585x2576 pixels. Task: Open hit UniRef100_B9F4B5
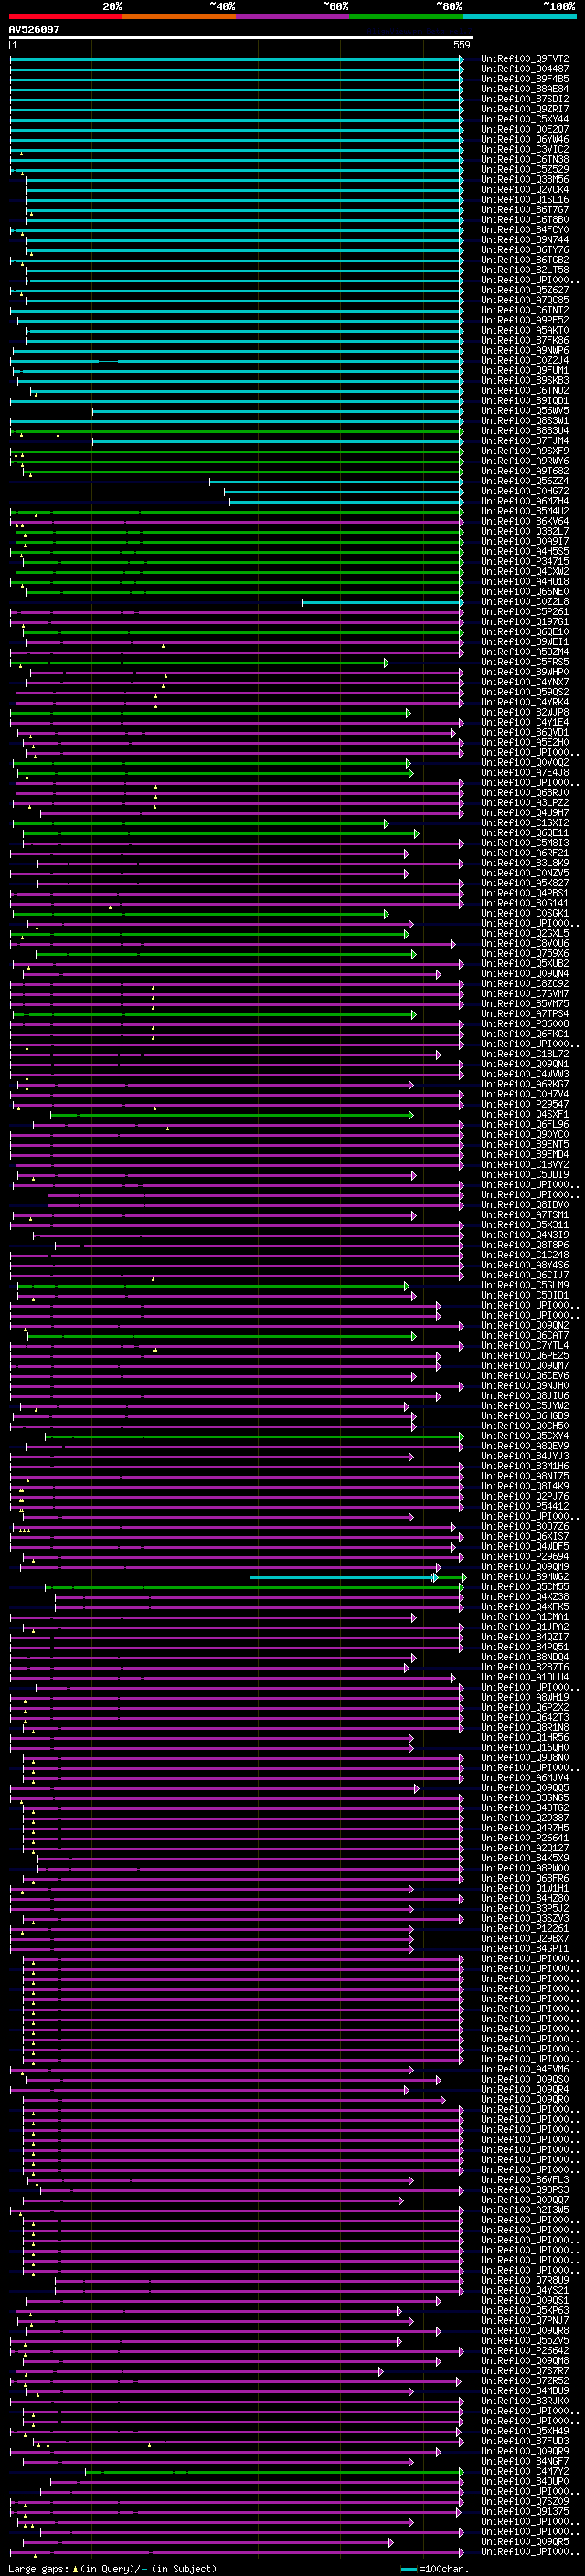click(x=524, y=79)
